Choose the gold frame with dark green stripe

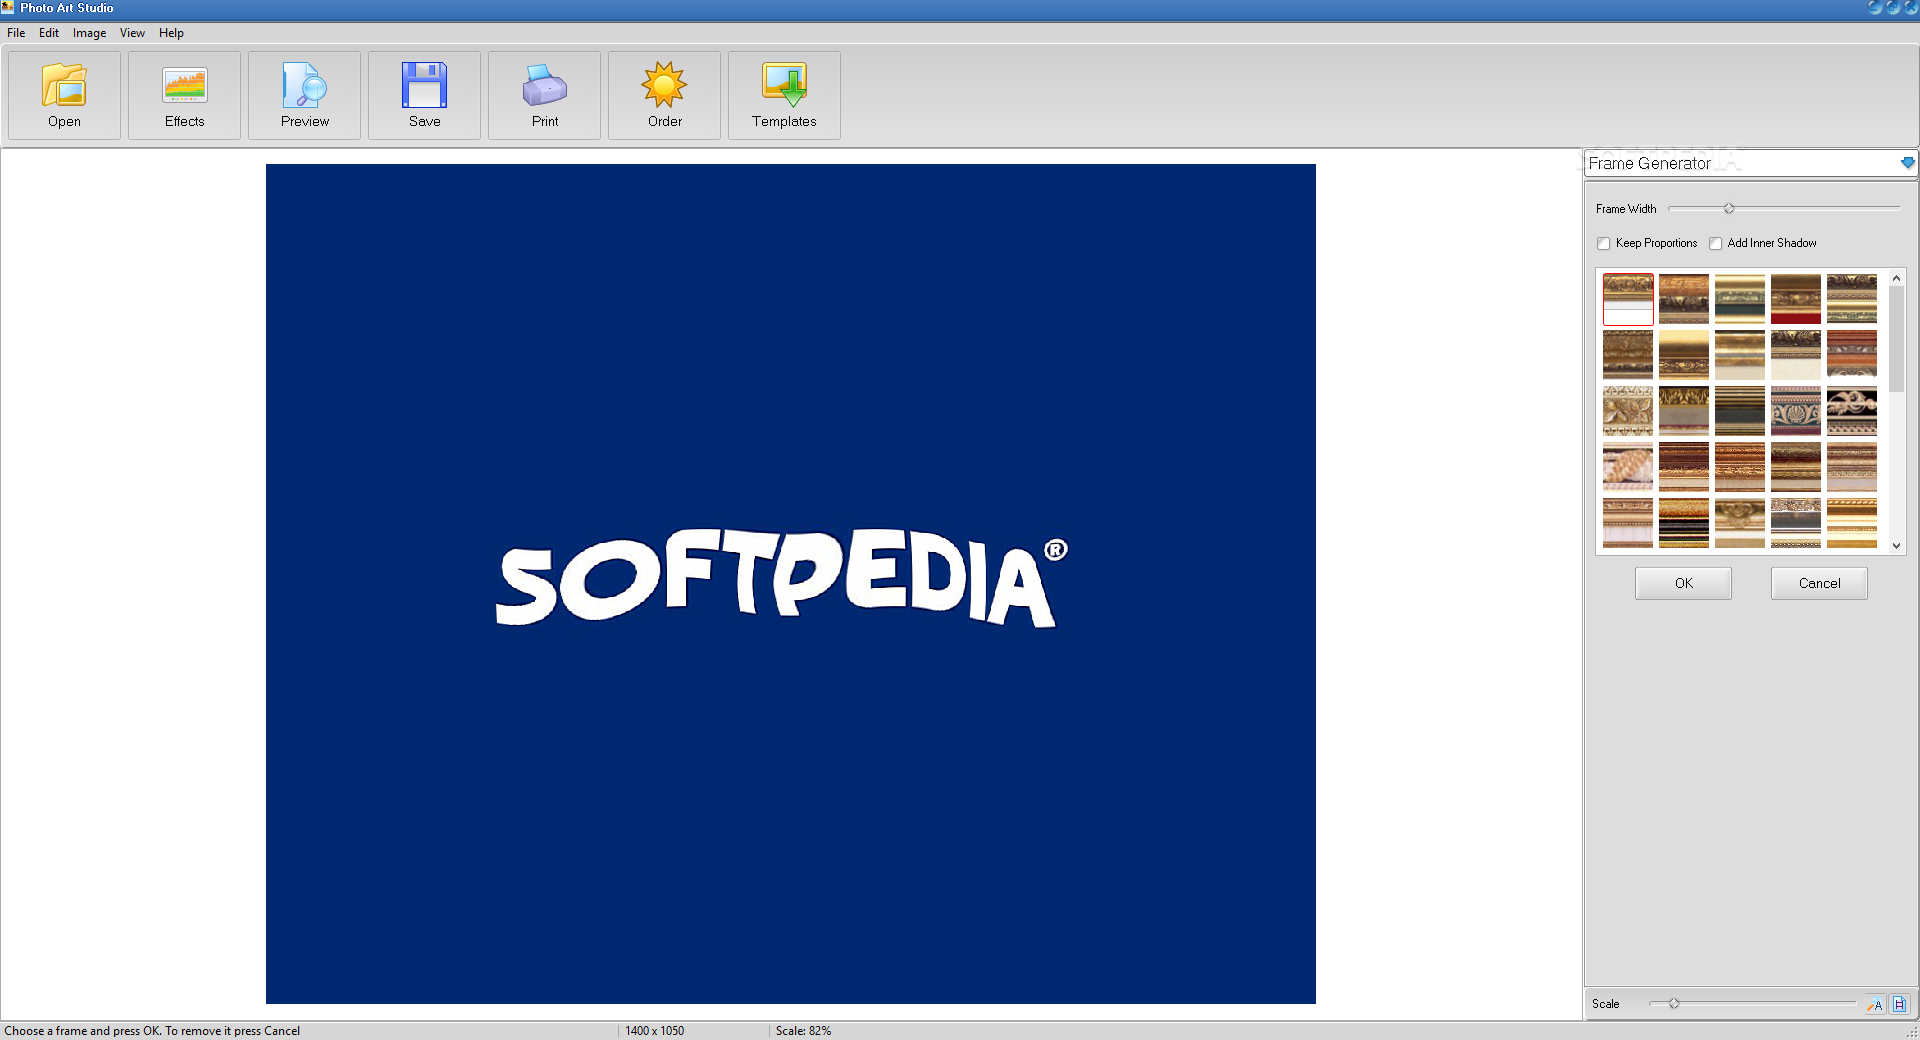(1740, 299)
